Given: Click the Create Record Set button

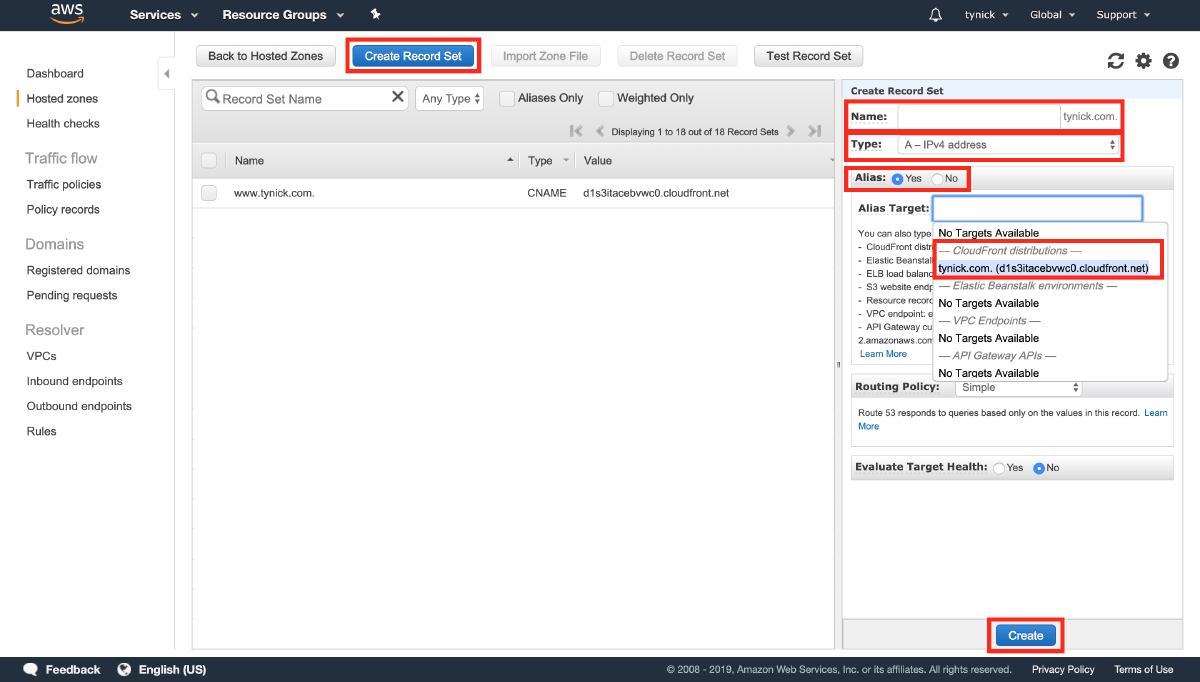Looking at the screenshot, I should coord(413,56).
